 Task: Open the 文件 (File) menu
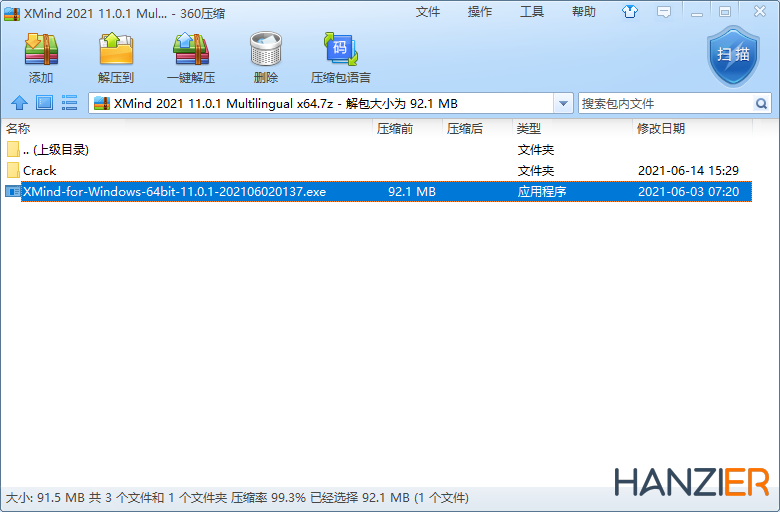tap(428, 12)
